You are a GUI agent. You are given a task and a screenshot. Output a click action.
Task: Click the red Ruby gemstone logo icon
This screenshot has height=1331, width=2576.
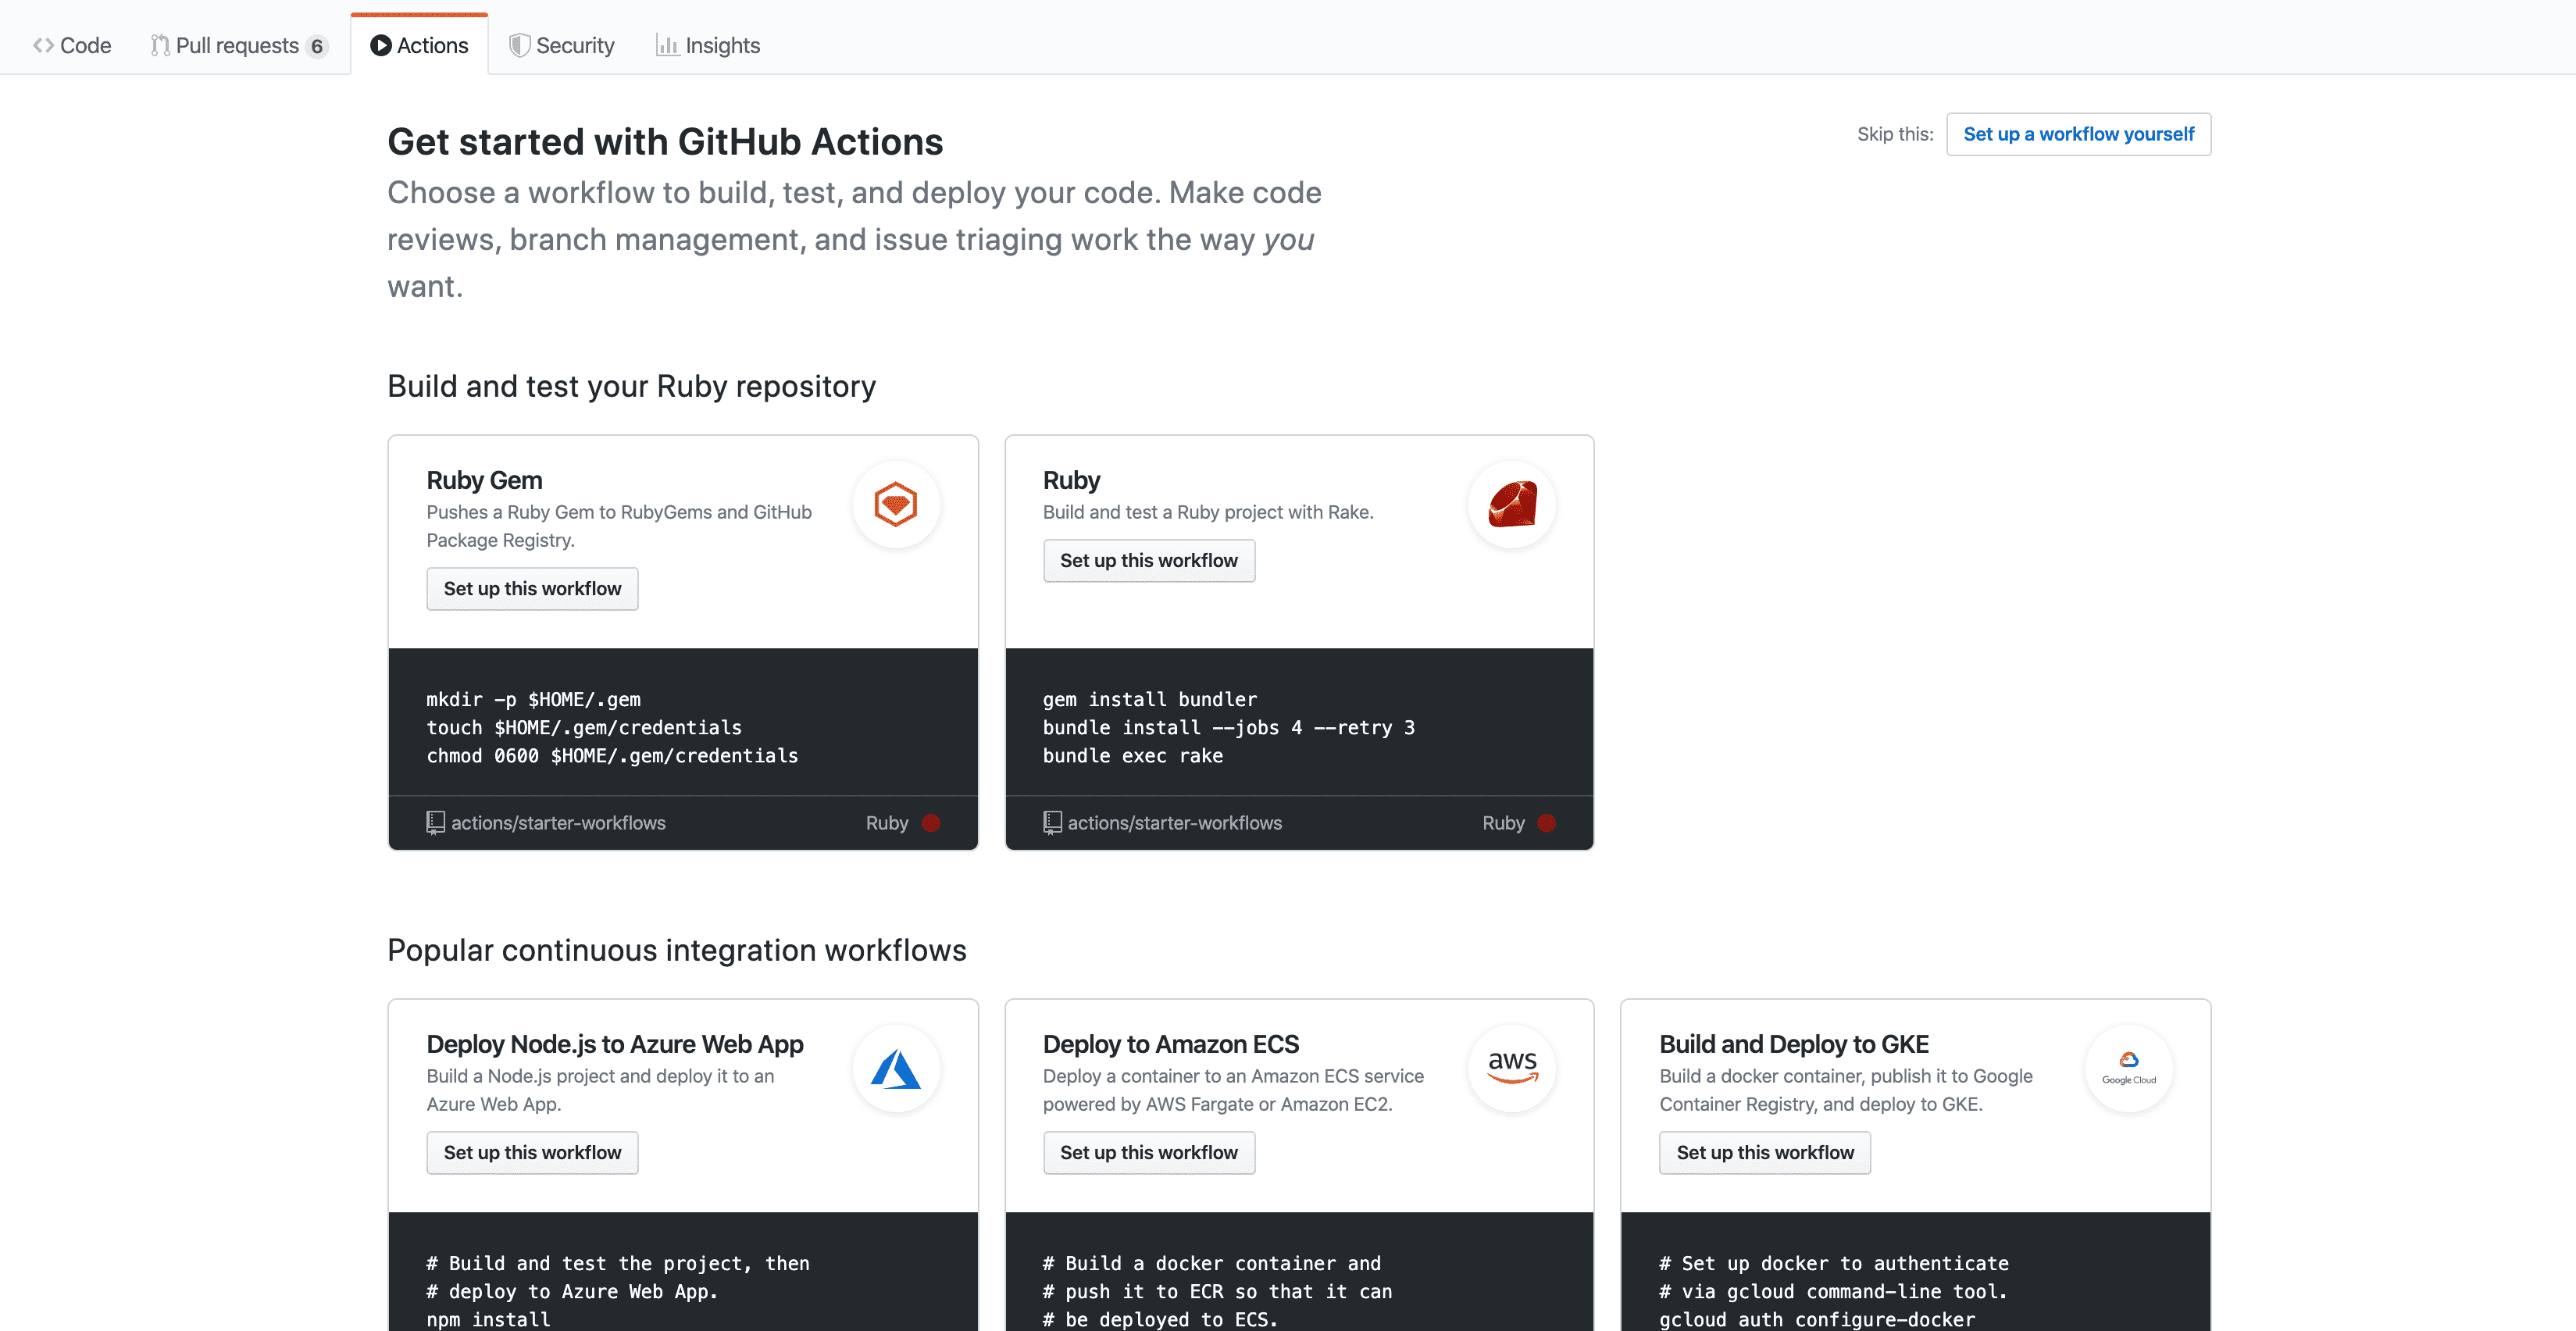(x=1512, y=504)
